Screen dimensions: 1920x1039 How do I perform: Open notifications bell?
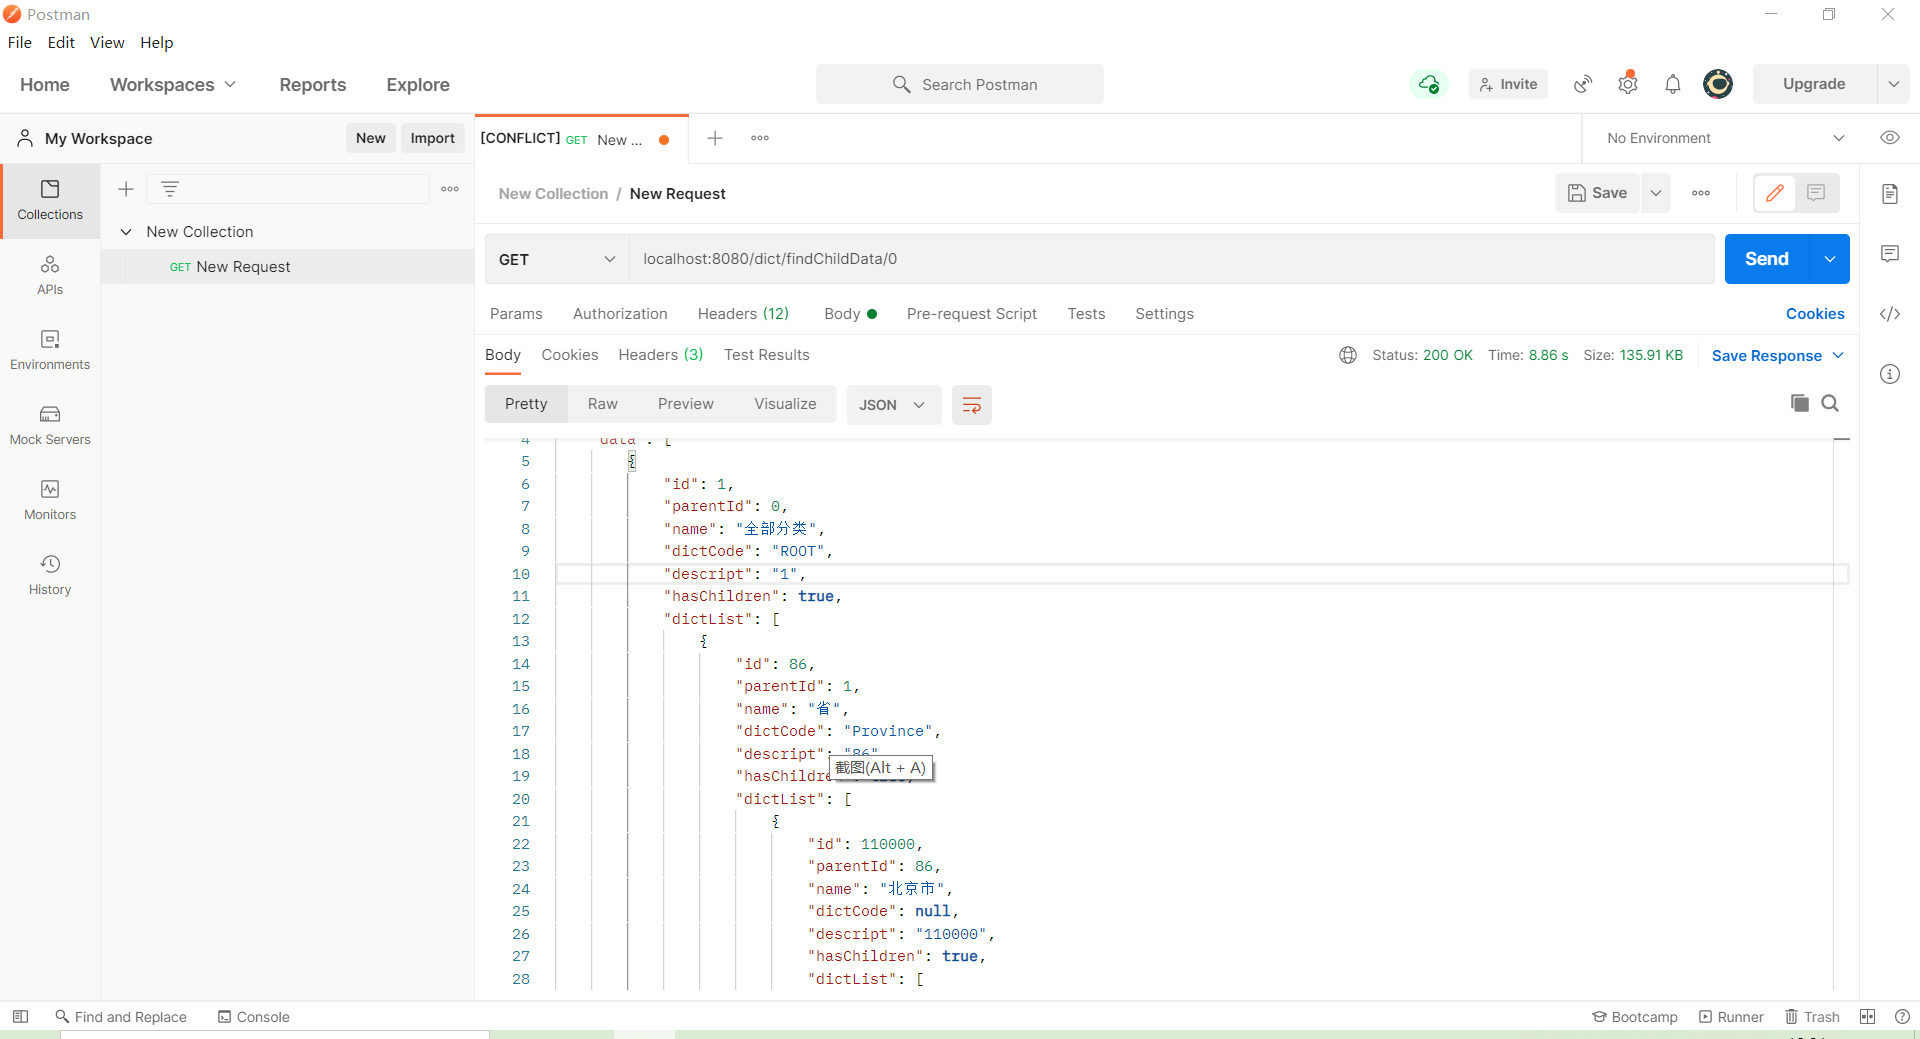tap(1673, 84)
